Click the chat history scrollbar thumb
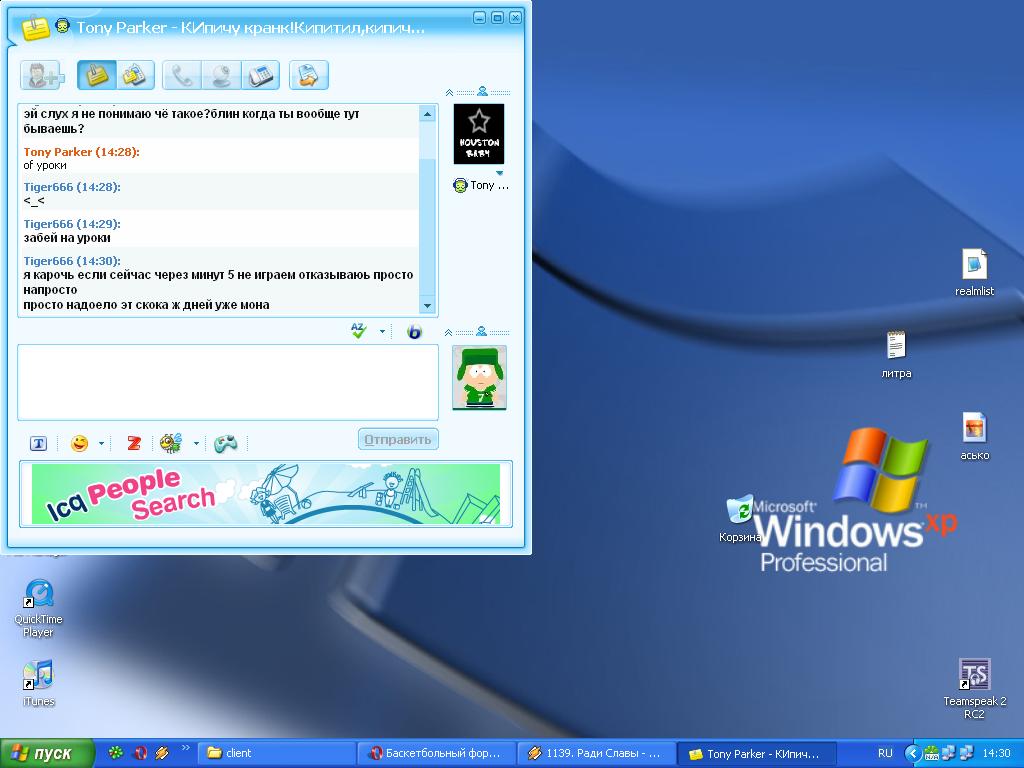Image resolution: width=1024 pixels, height=768 pixels. (427, 226)
